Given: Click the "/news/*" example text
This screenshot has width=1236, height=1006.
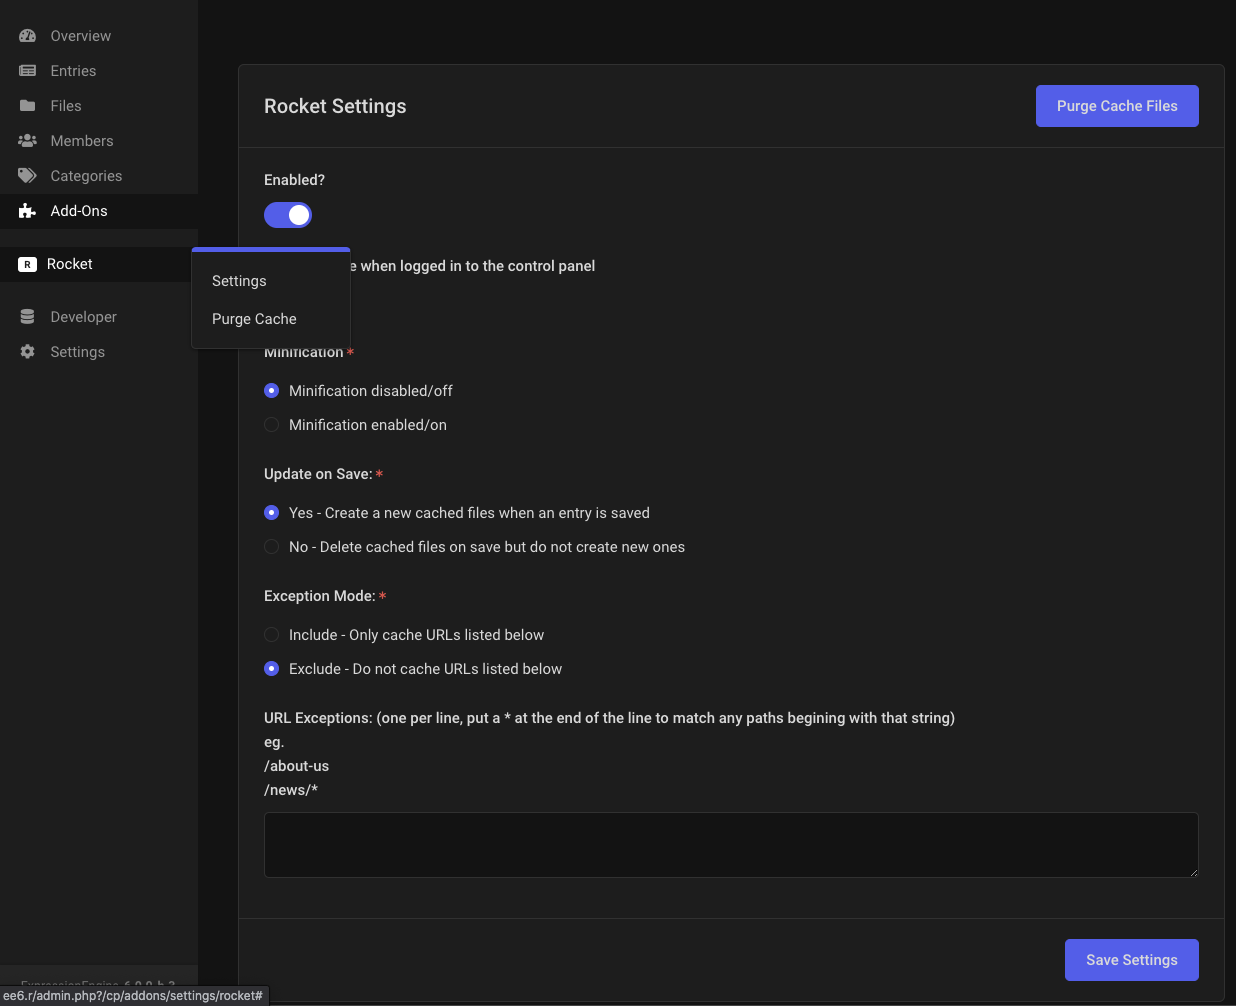Looking at the screenshot, I should coord(291,790).
